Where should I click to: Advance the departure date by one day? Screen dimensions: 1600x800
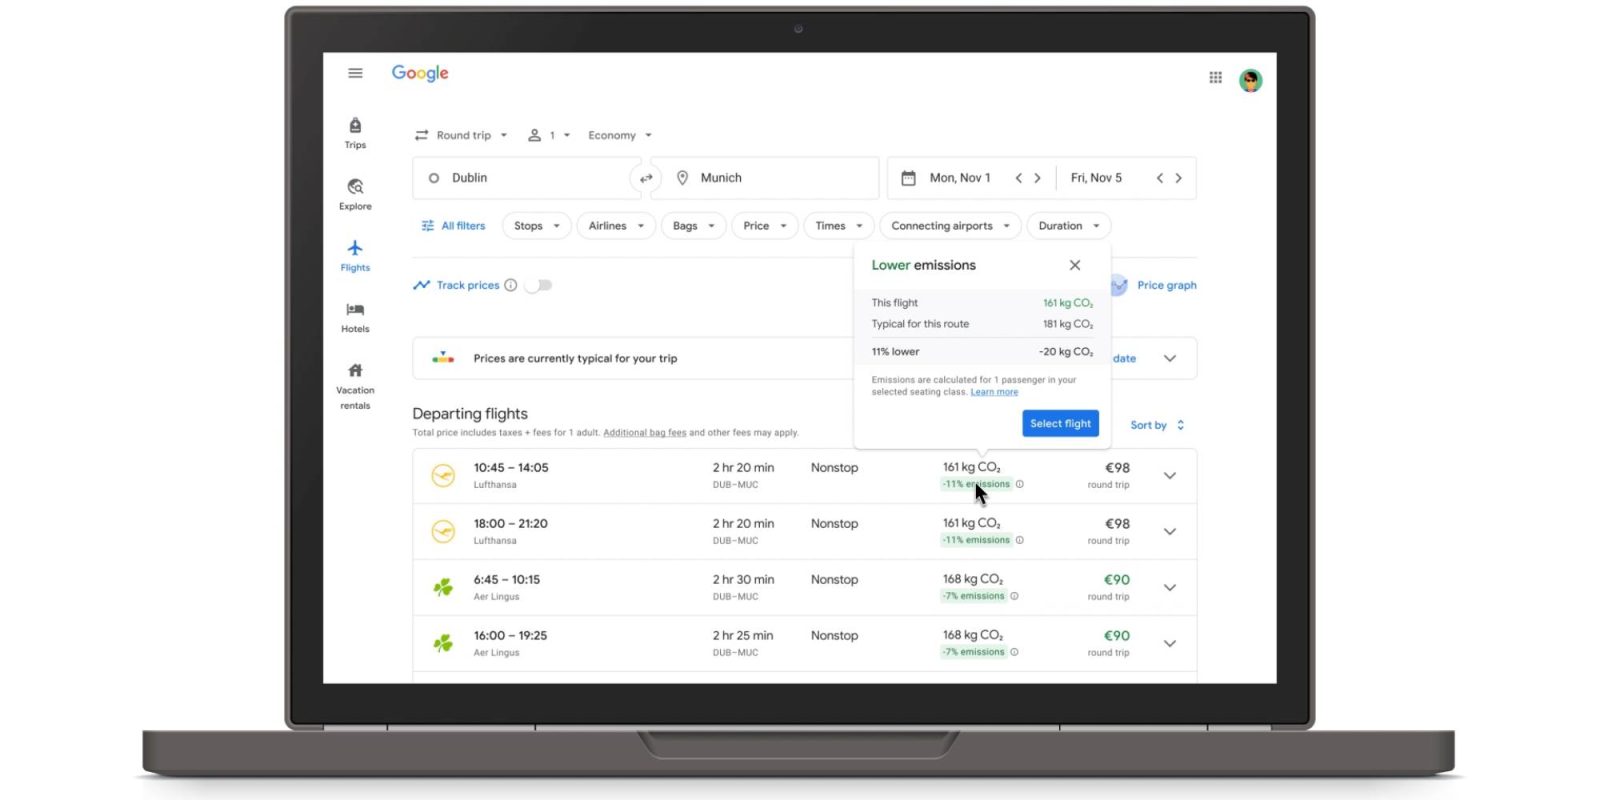click(1037, 178)
